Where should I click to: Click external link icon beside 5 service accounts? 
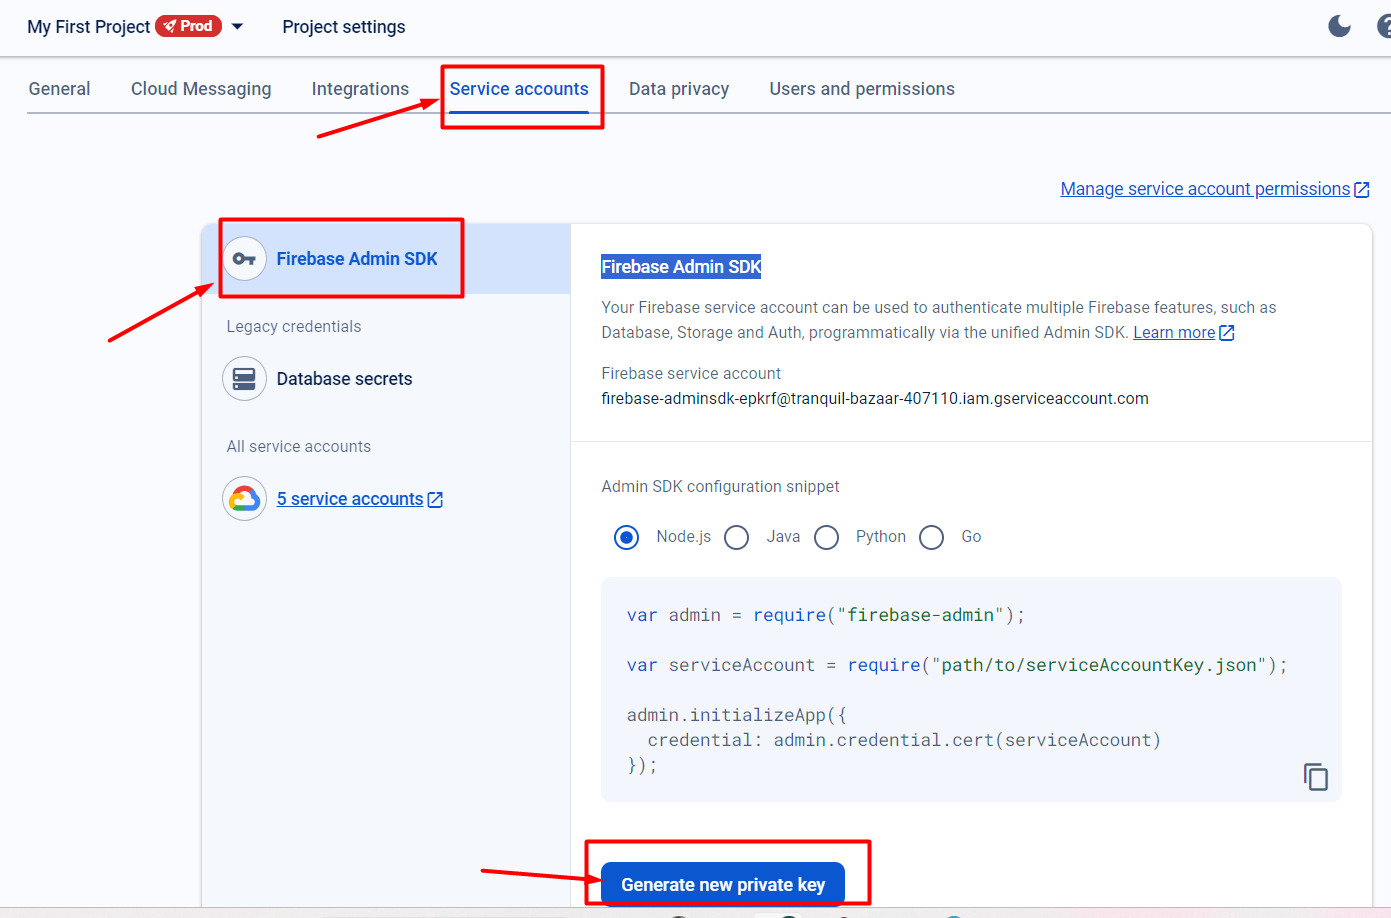coord(435,499)
